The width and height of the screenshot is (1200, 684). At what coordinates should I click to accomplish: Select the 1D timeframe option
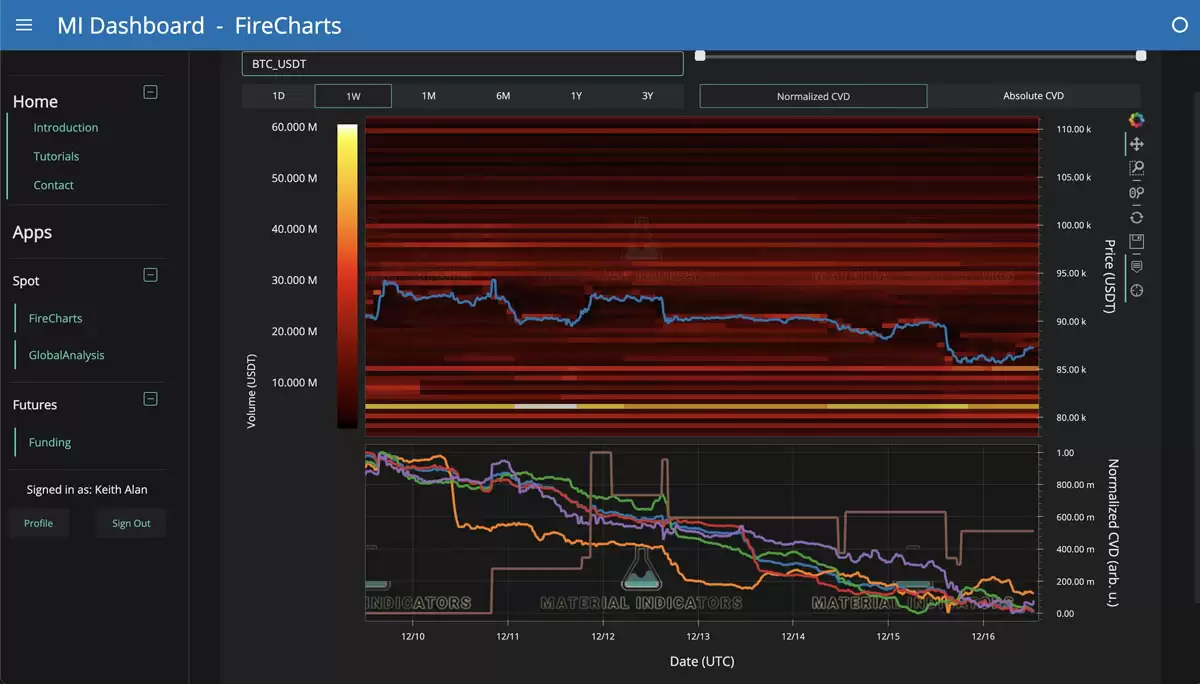[x=278, y=95]
